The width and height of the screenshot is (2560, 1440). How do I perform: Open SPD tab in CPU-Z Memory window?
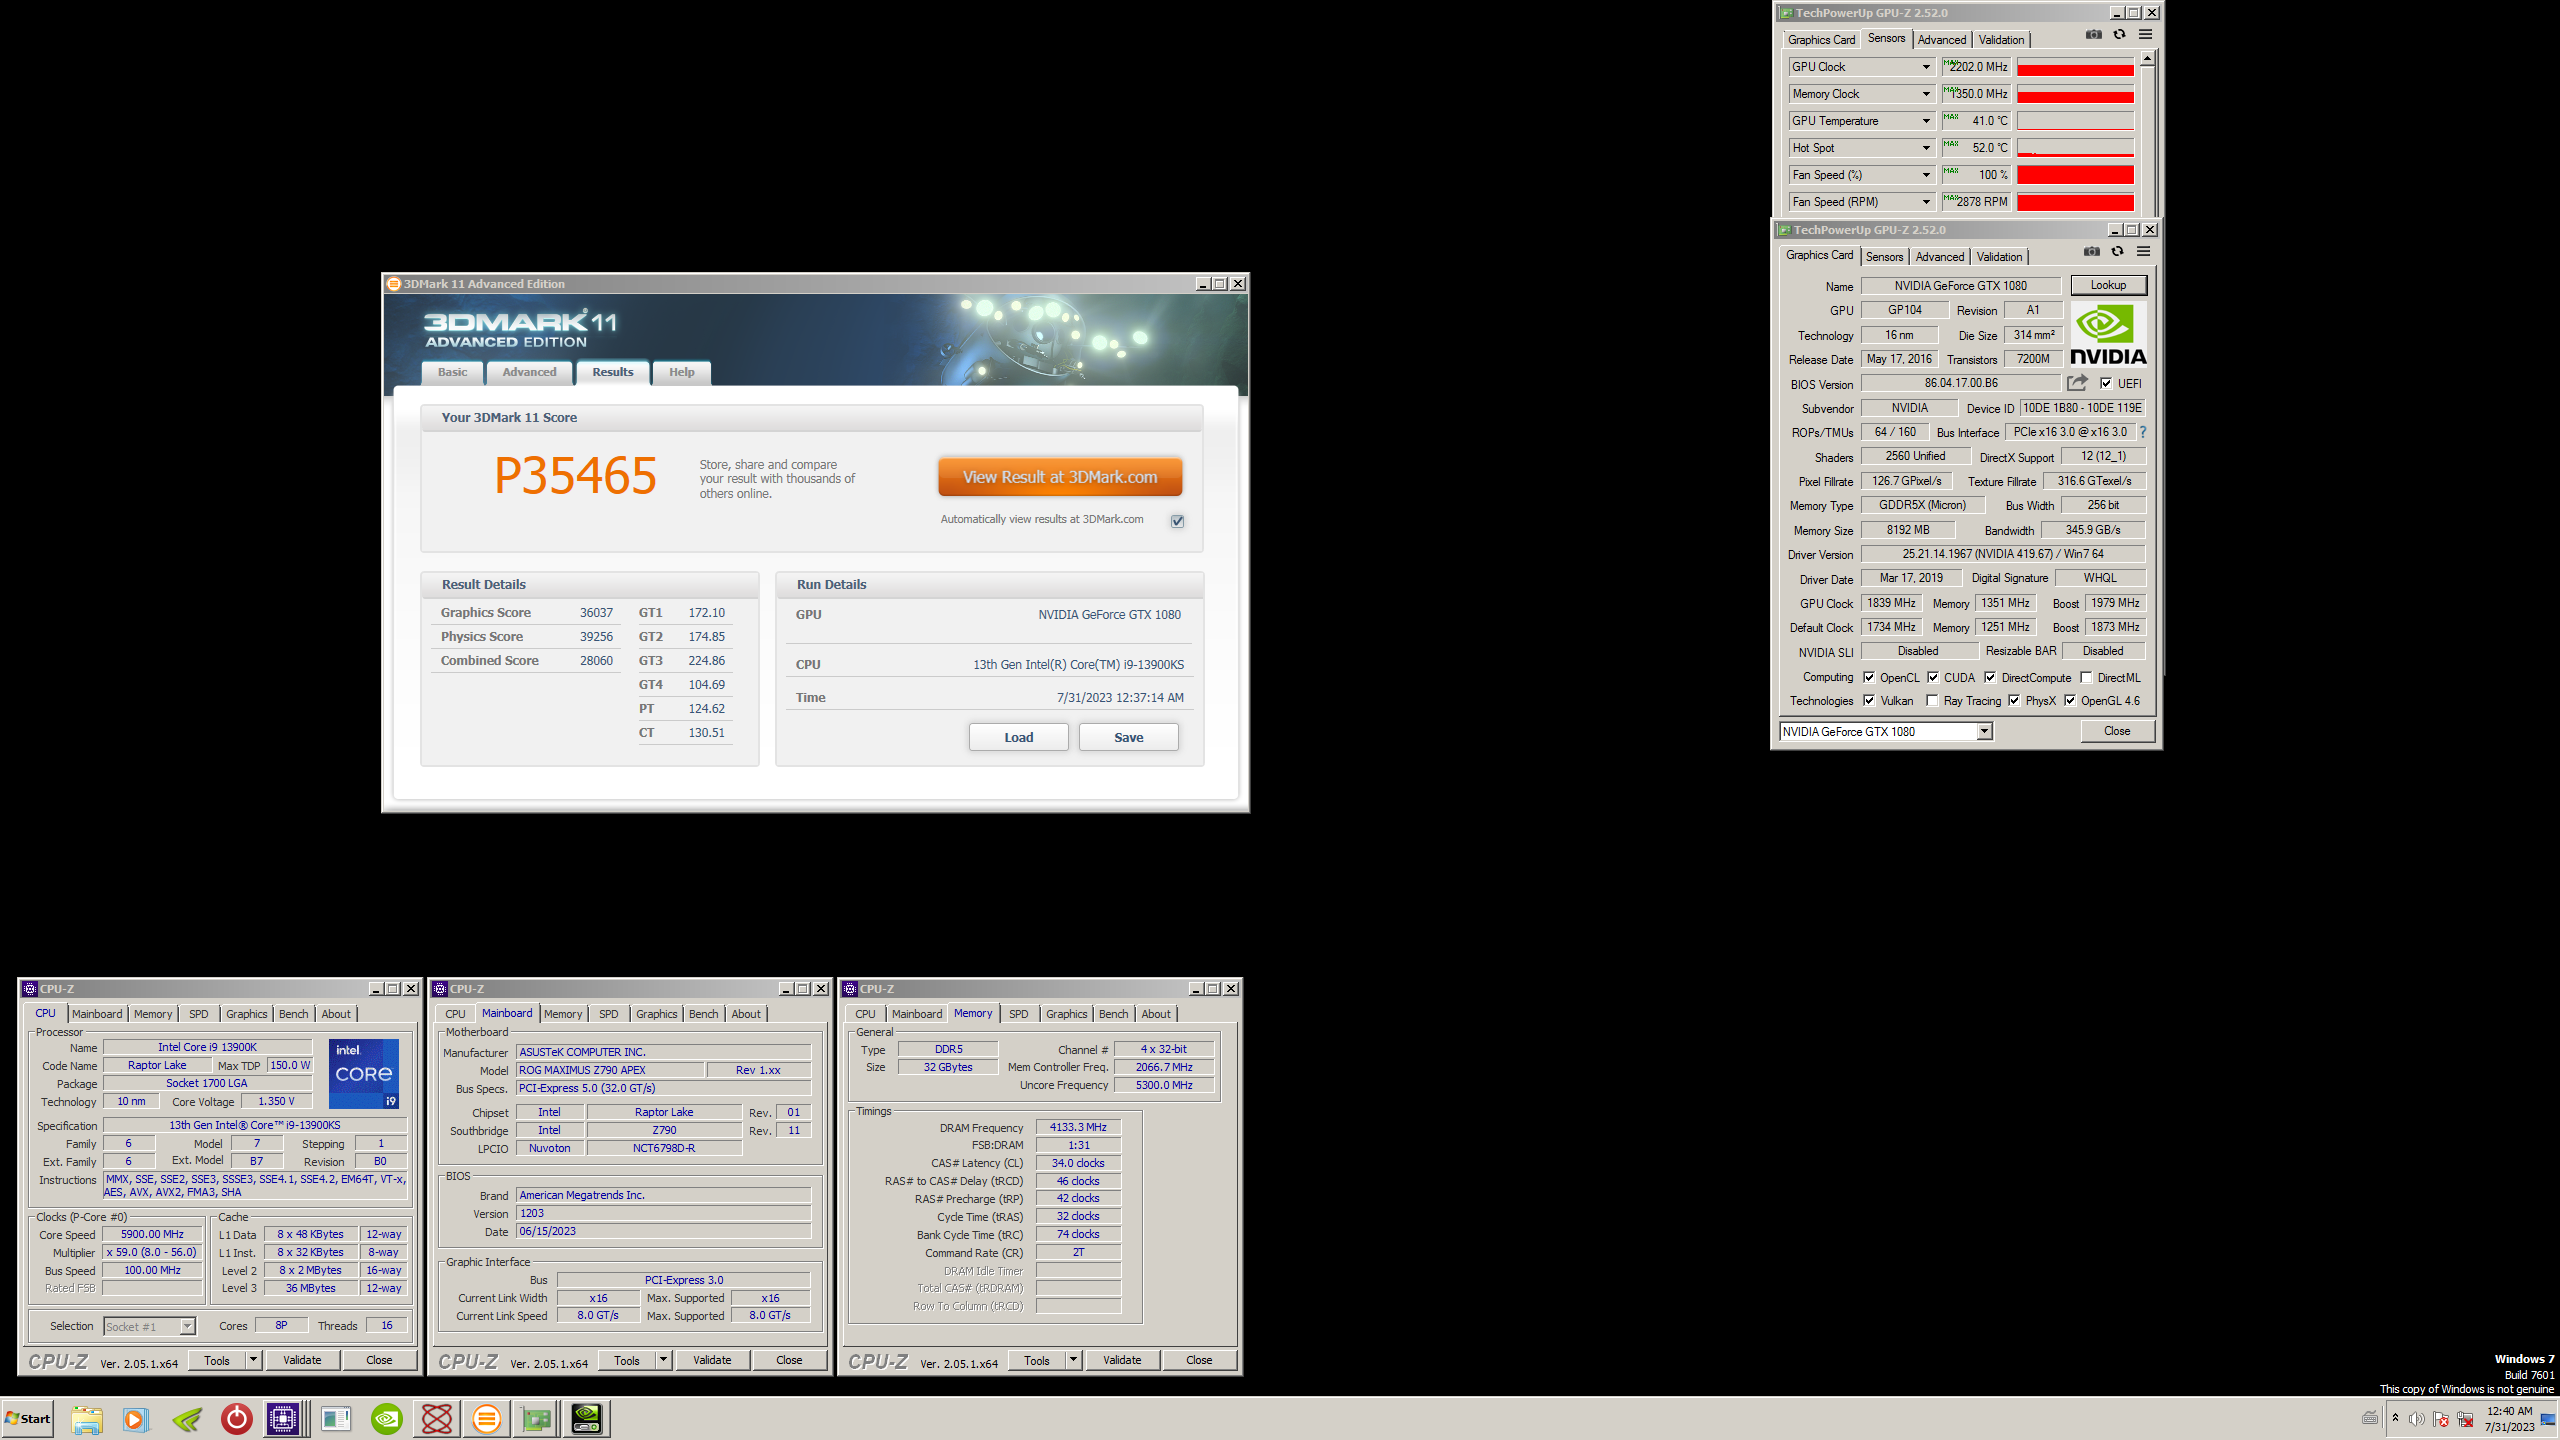point(1018,1014)
